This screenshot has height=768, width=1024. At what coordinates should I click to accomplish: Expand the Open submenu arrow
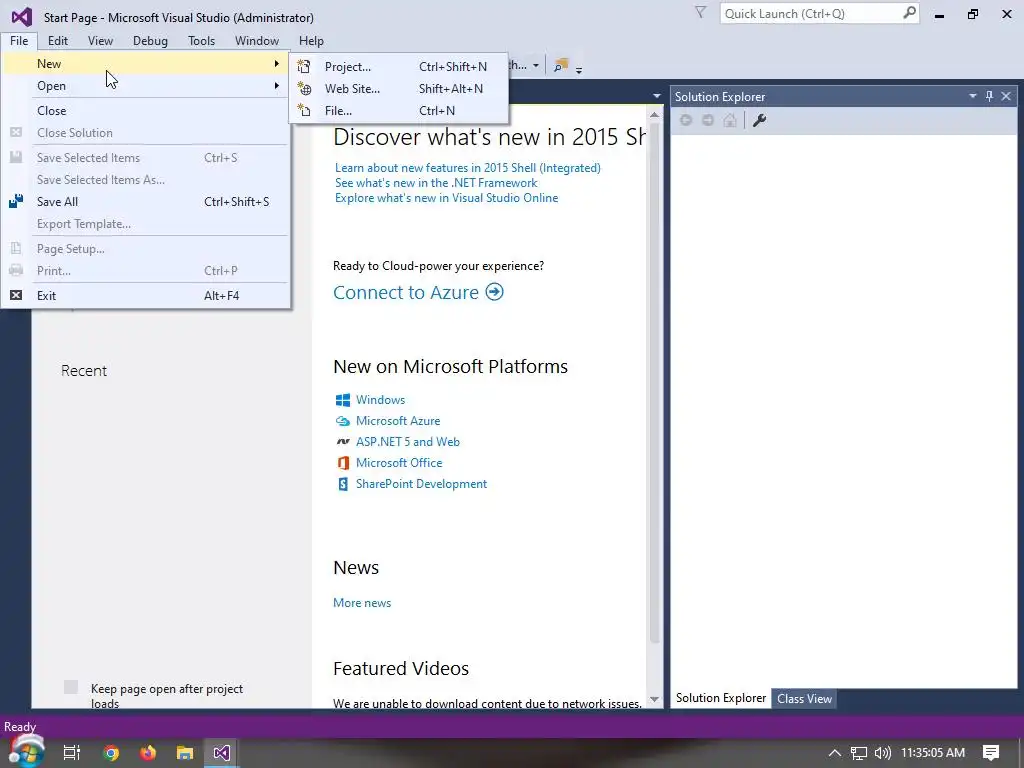point(277,86)
